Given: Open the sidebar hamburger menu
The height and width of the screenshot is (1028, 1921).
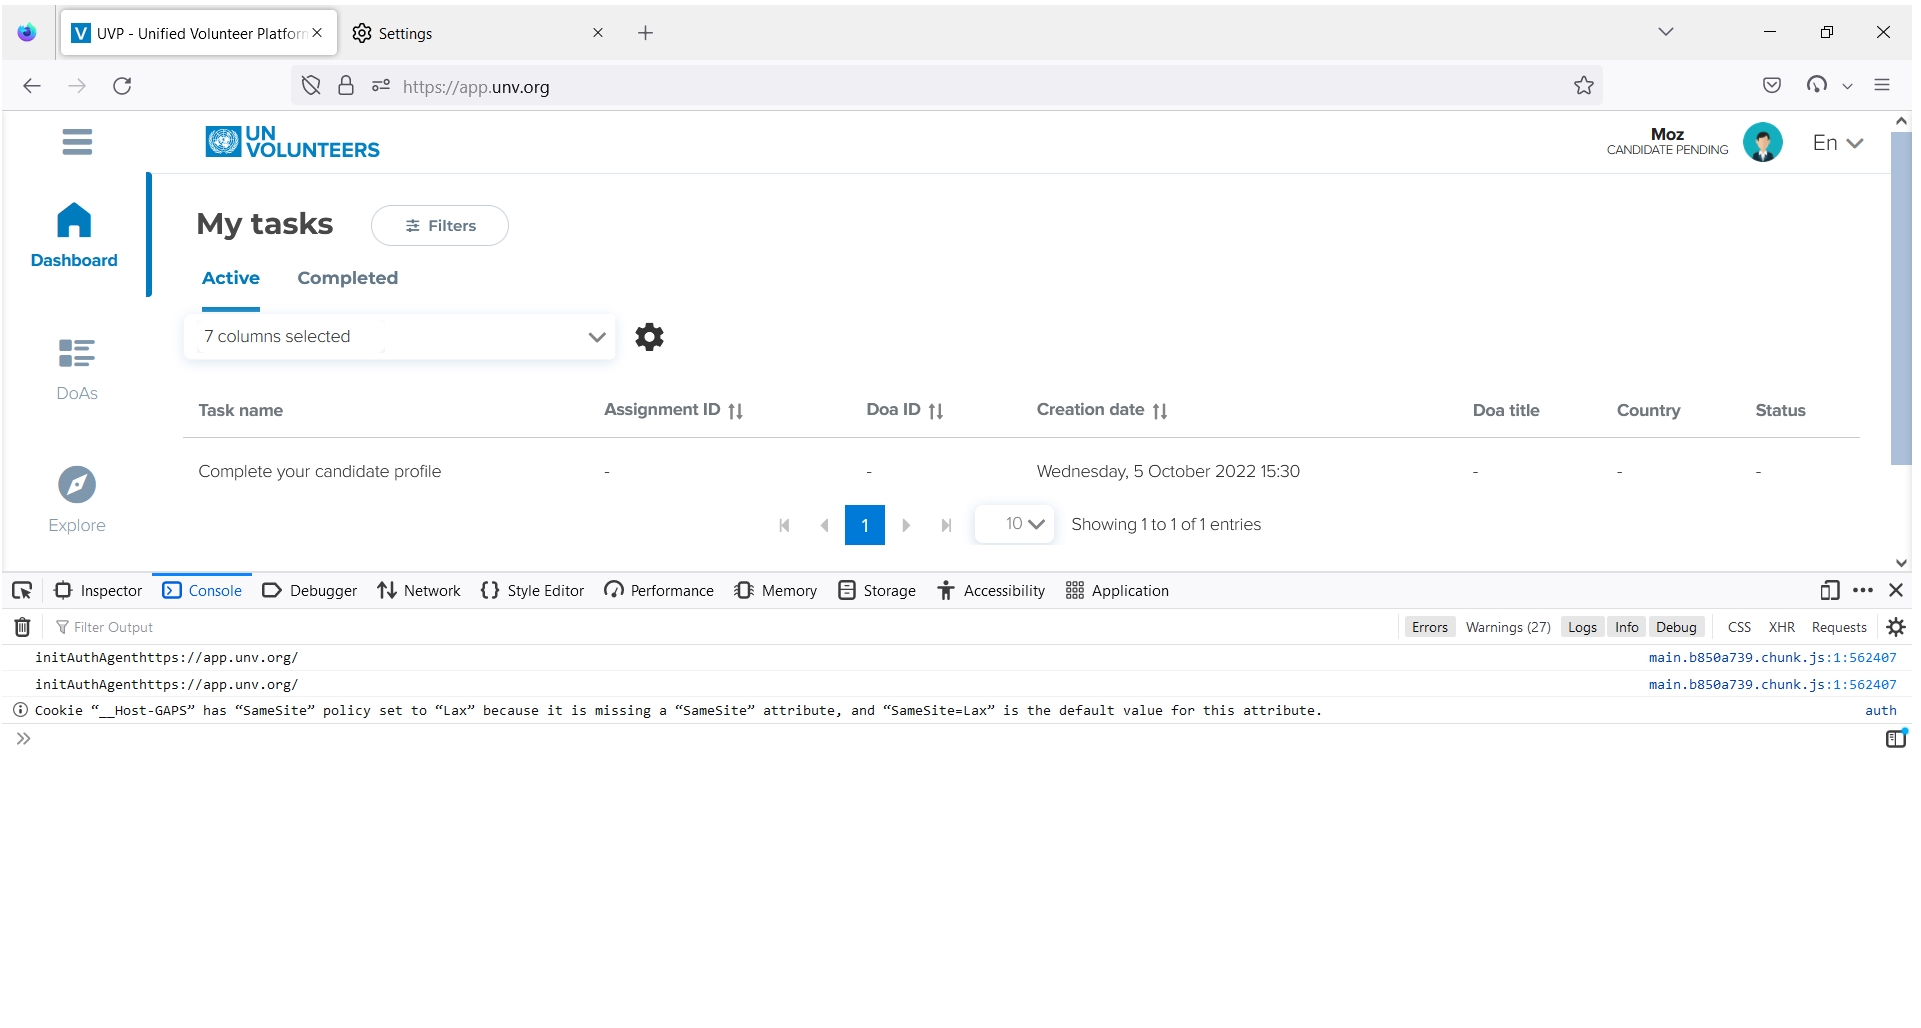Looking at the screenshot, I should (x=77, y=141).
